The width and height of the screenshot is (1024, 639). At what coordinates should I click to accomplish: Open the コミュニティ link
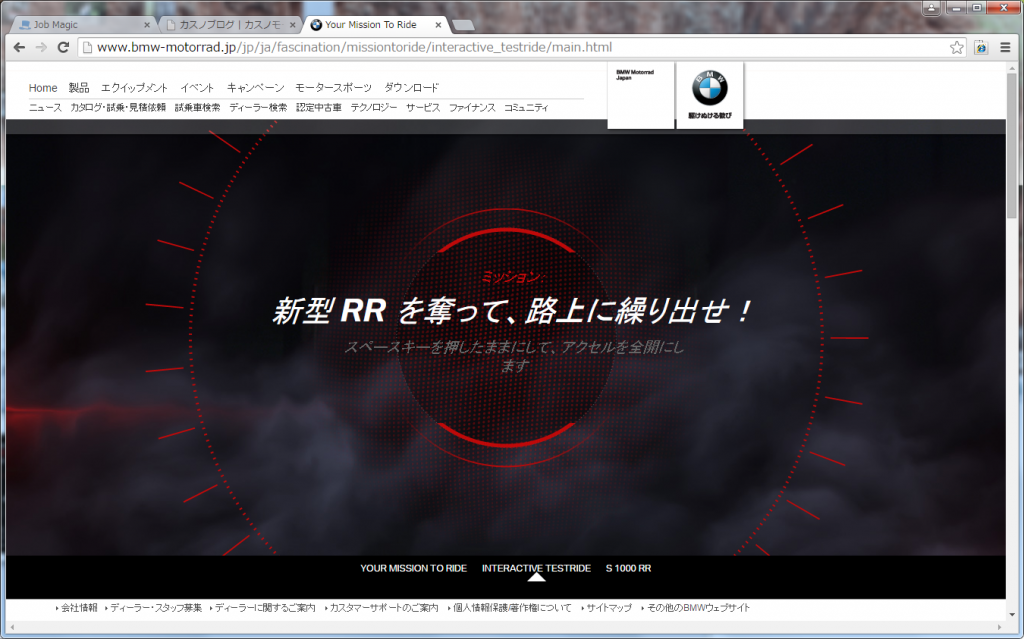point(526,108)
